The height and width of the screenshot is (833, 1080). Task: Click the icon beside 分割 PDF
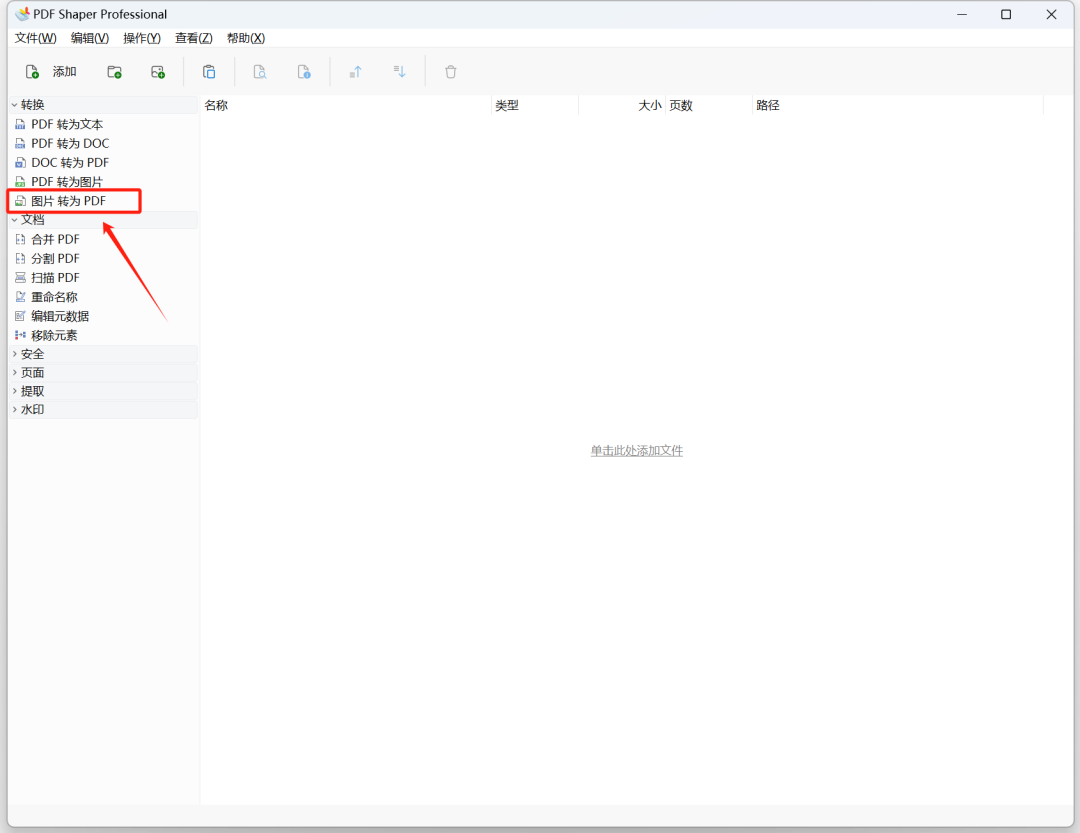point(20,259)
